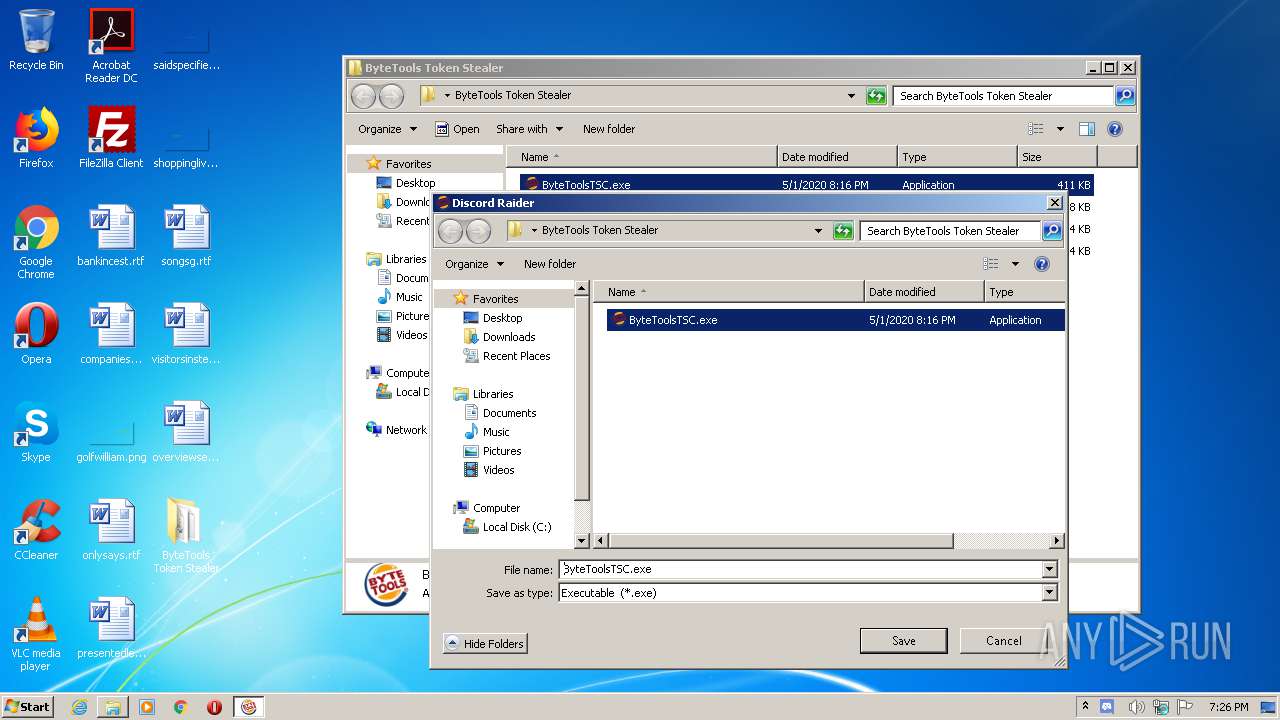Select ByteToolsTSC.exe in dialog file list
This screenshot has height=720, width=1280.
coord(836,320)
